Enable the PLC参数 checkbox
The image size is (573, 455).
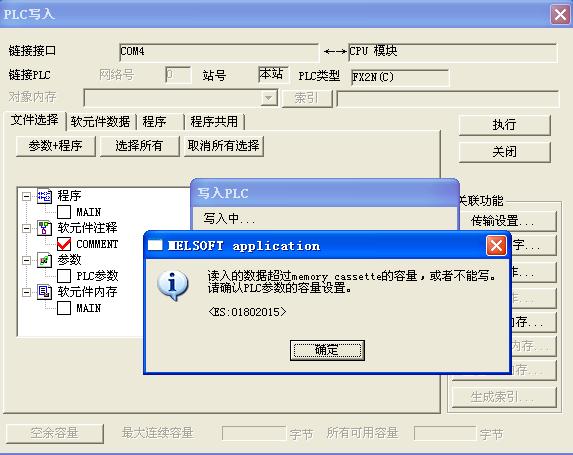64,276
